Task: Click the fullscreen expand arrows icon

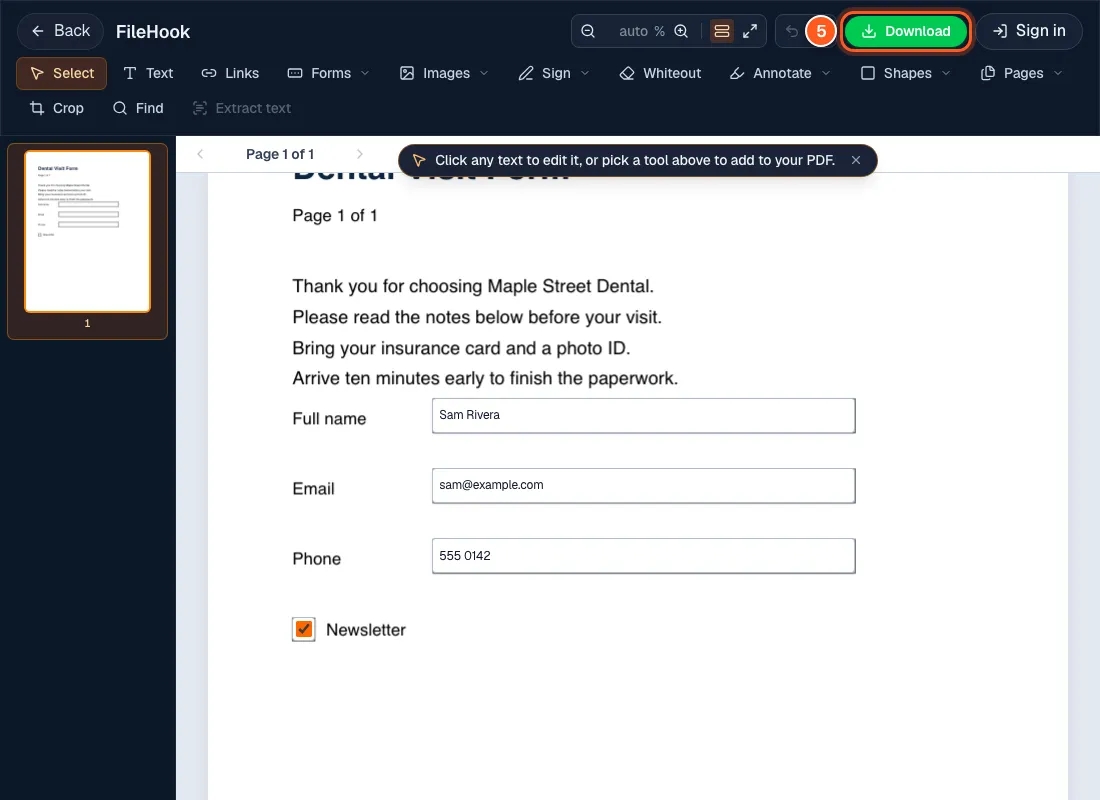Action: (x=750, y=32)
